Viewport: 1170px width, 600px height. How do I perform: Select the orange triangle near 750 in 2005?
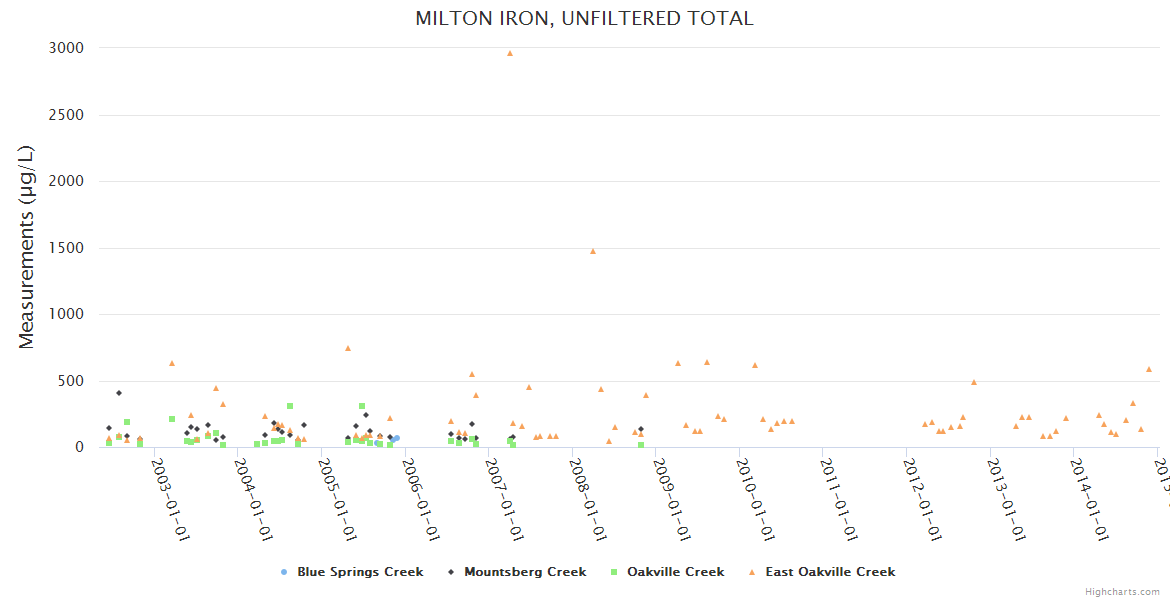pyautogui.click(x=348, y=348)
